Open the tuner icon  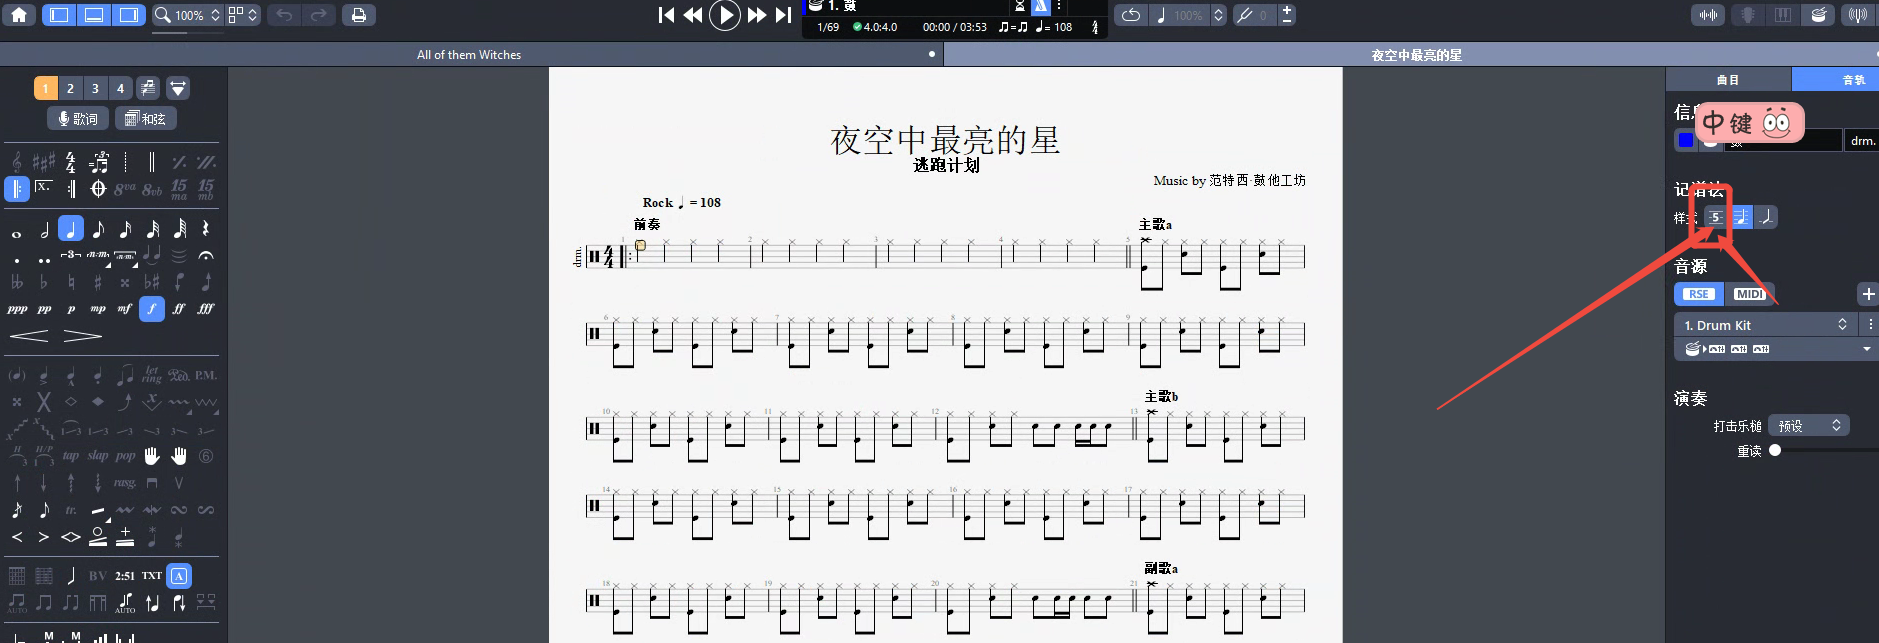pyautogui.click(x=1857, y=15)
